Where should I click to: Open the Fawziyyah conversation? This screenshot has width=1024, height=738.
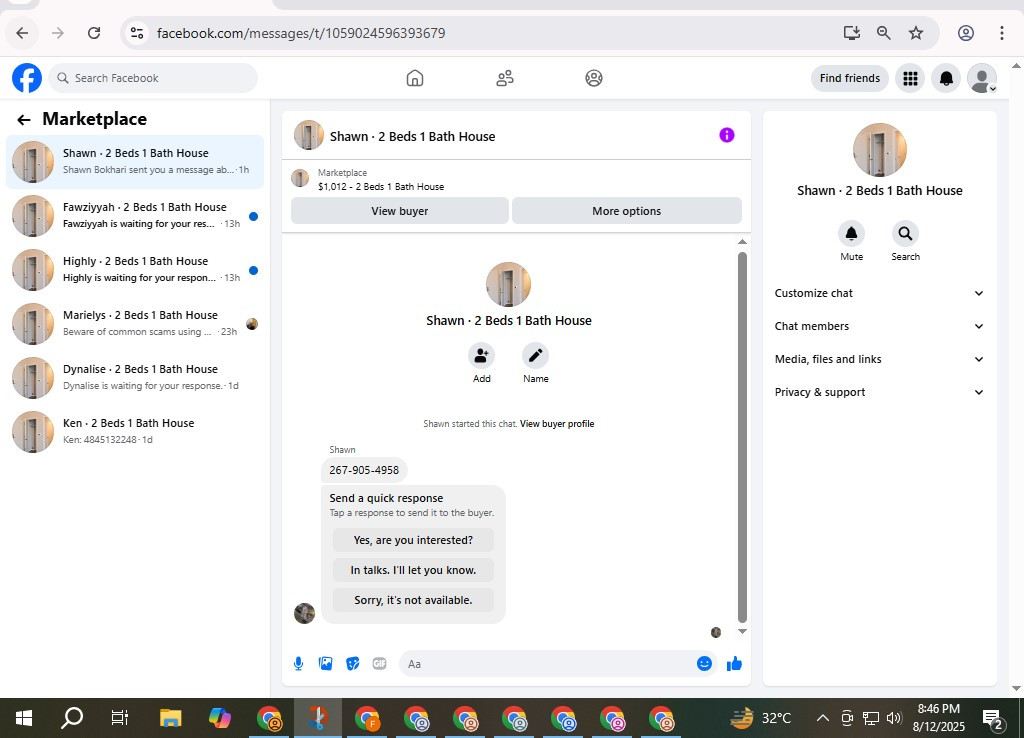pyautogui.click(x=135, y=216)
